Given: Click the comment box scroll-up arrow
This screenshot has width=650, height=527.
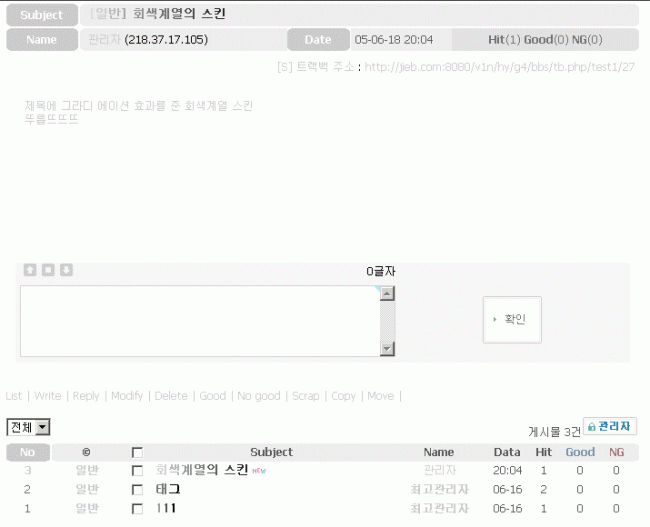Looking at the screenshot, I should (387, 294).
